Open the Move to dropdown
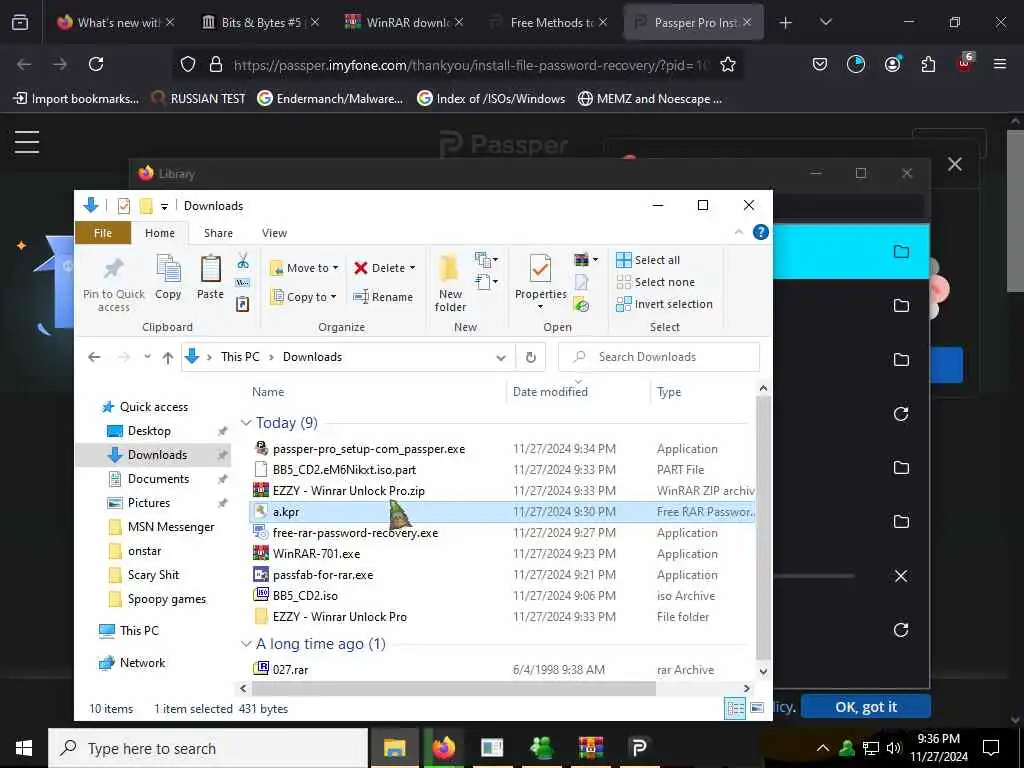Viewport: 1024px width, 768px height. tap(304, 268)
